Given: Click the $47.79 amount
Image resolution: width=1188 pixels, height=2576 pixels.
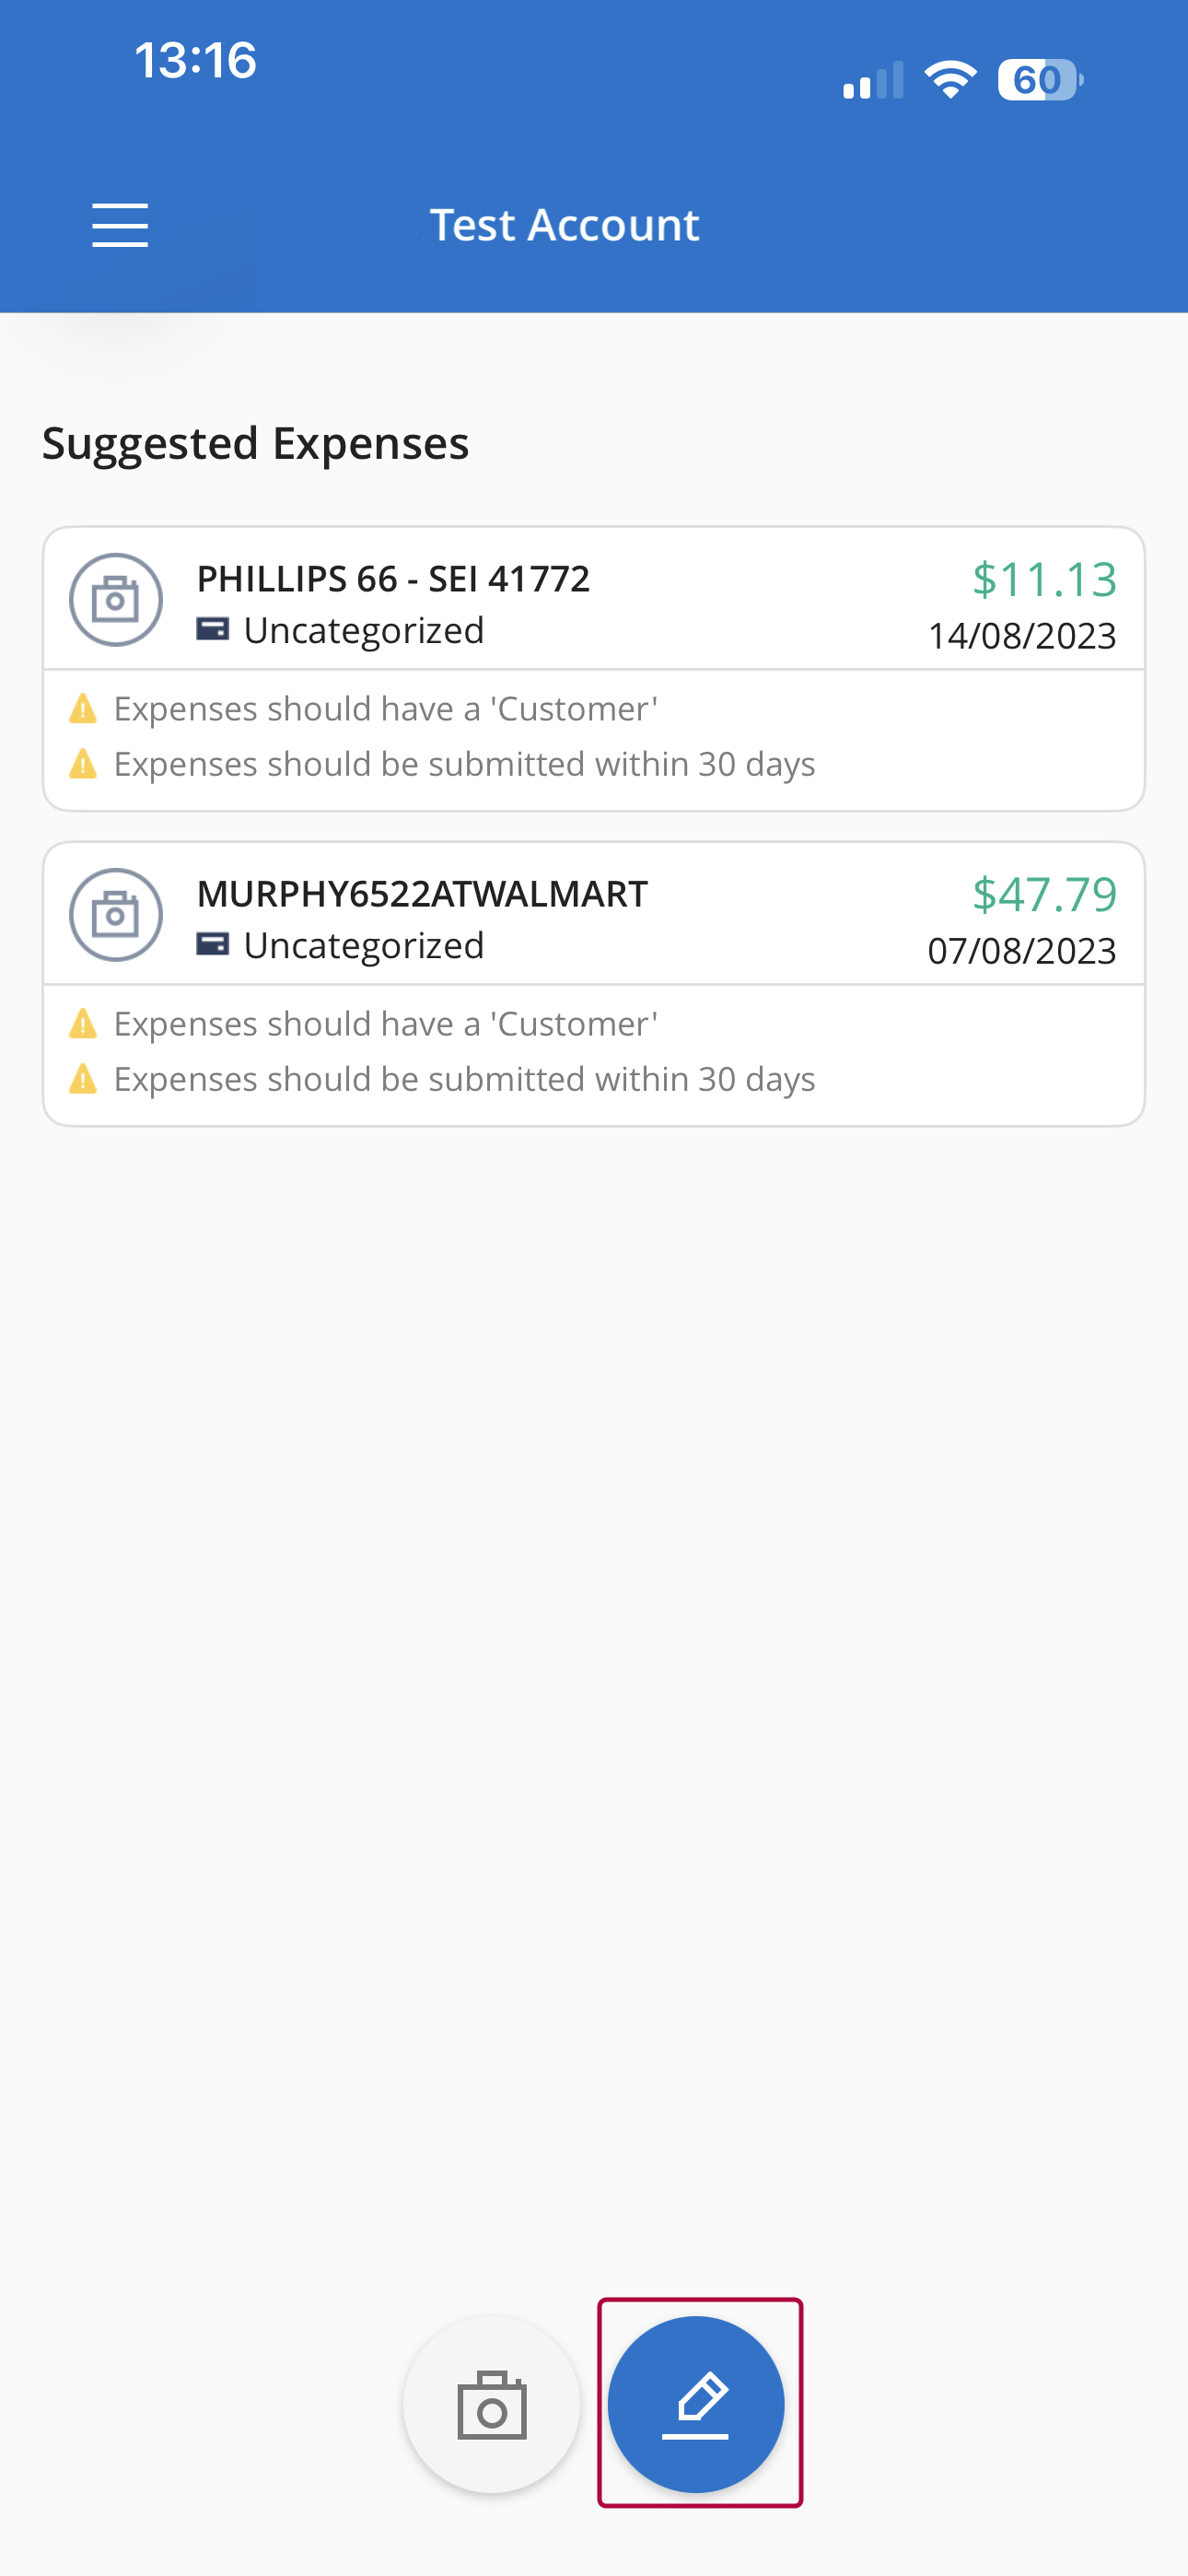Looking at the screenshot, I should pos(1044,894).
